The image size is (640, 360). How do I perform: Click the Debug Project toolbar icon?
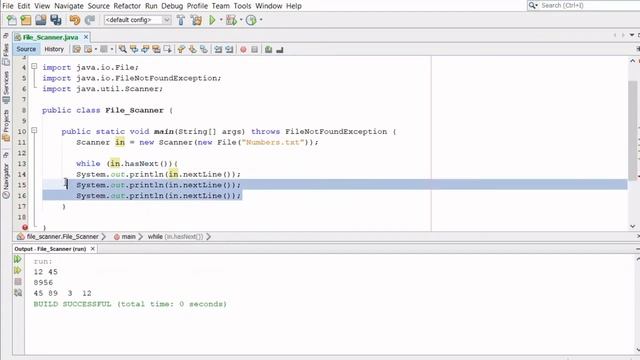pyautogui.click(x=231, y=20)
